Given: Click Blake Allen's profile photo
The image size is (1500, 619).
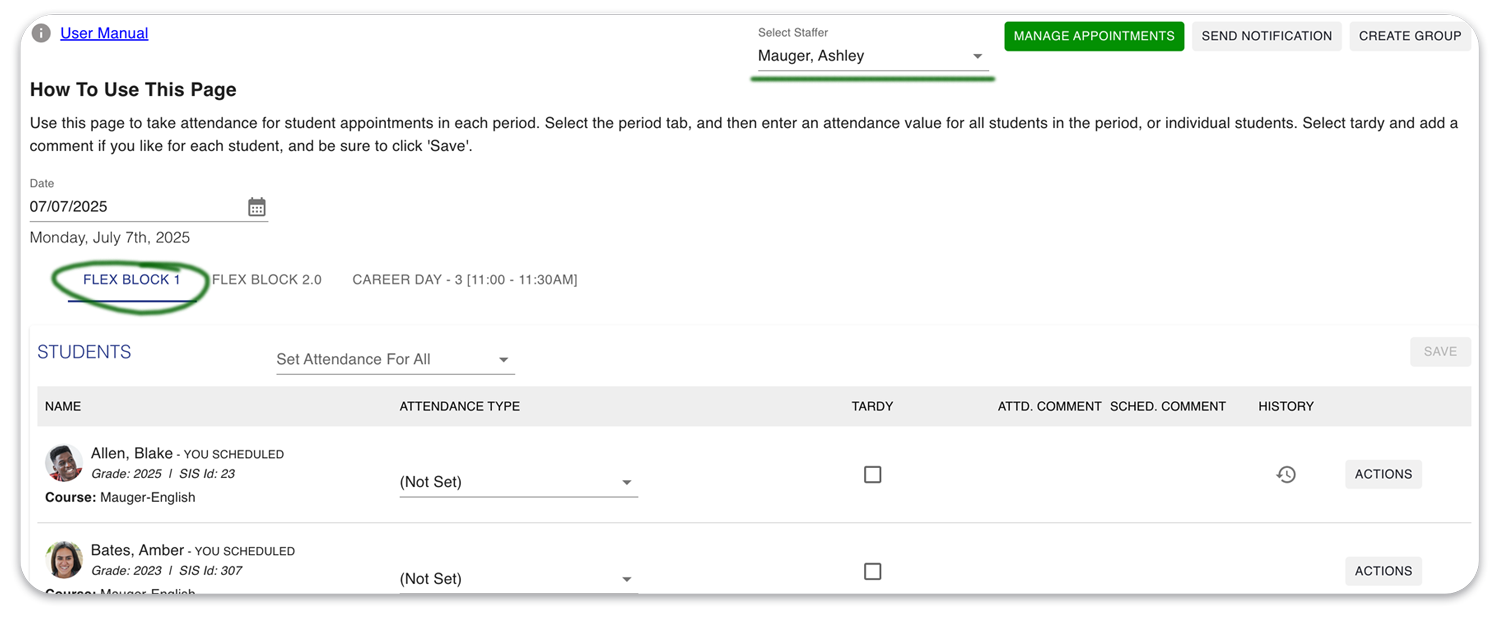Looking at the screenshot, I should point(64,463).
